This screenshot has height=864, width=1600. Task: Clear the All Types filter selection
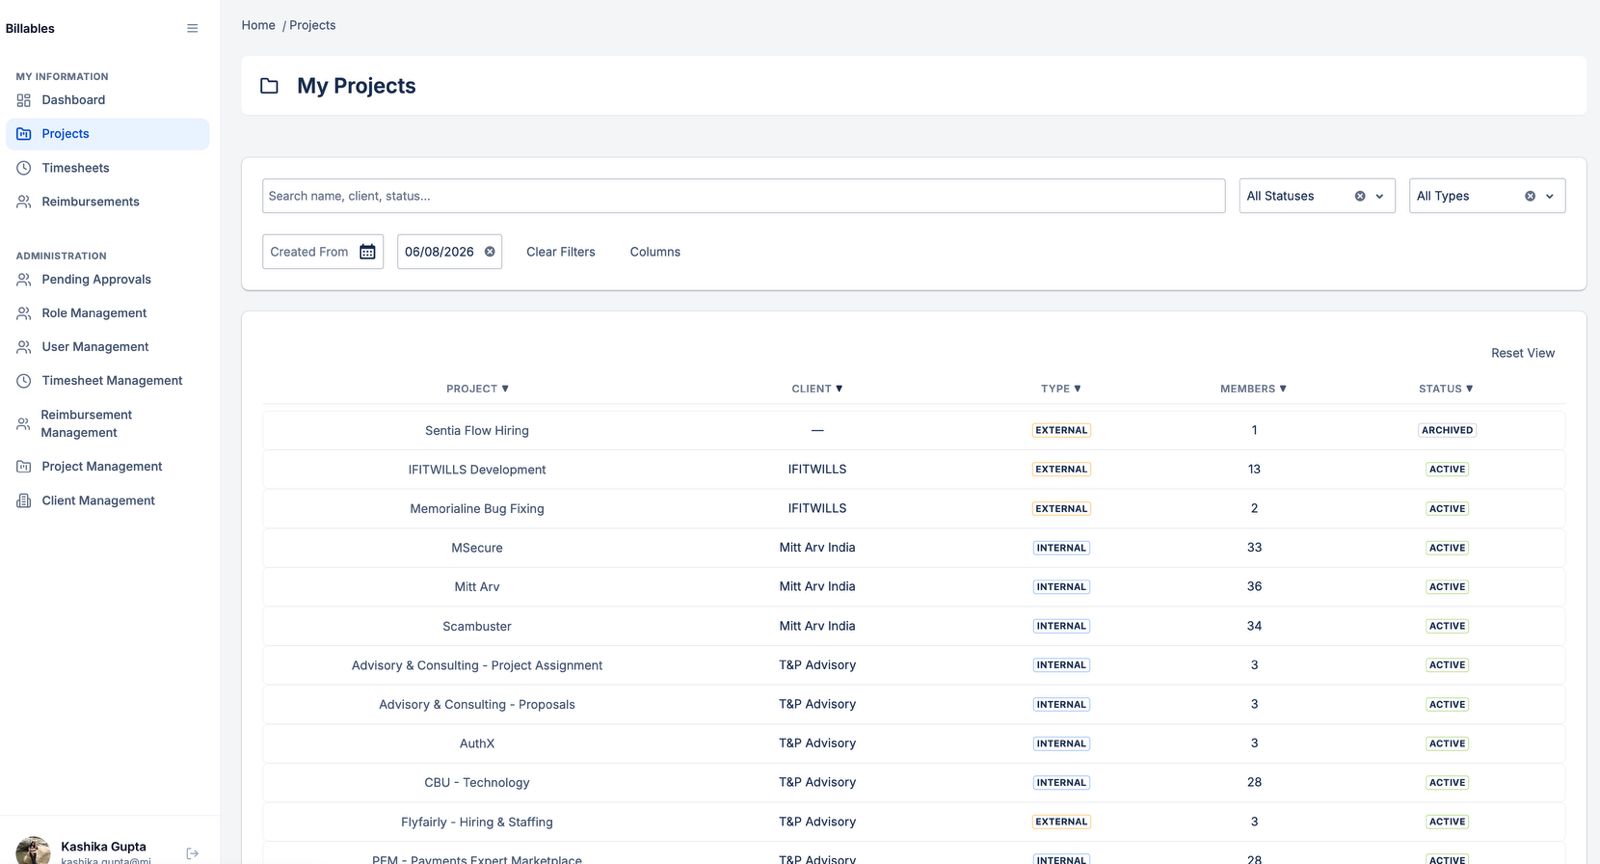pyautogui.click(x=1530, y=196)
